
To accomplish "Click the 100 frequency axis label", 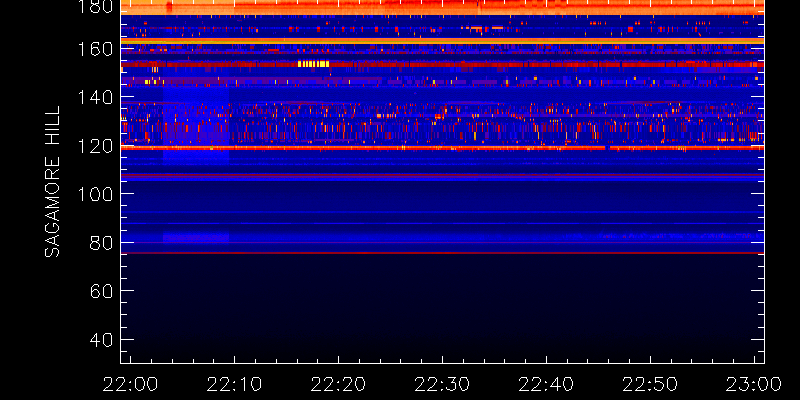I will coord(94,194).
